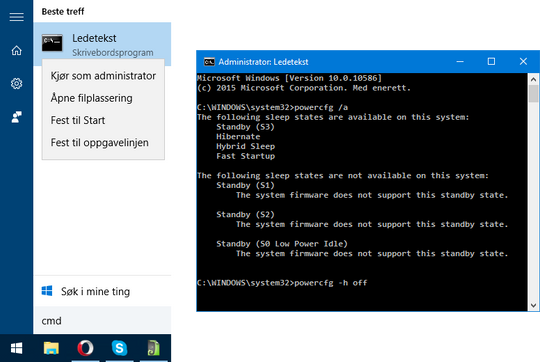Open the Windows Start button
The image size is (540, 362).
(17, 348)
